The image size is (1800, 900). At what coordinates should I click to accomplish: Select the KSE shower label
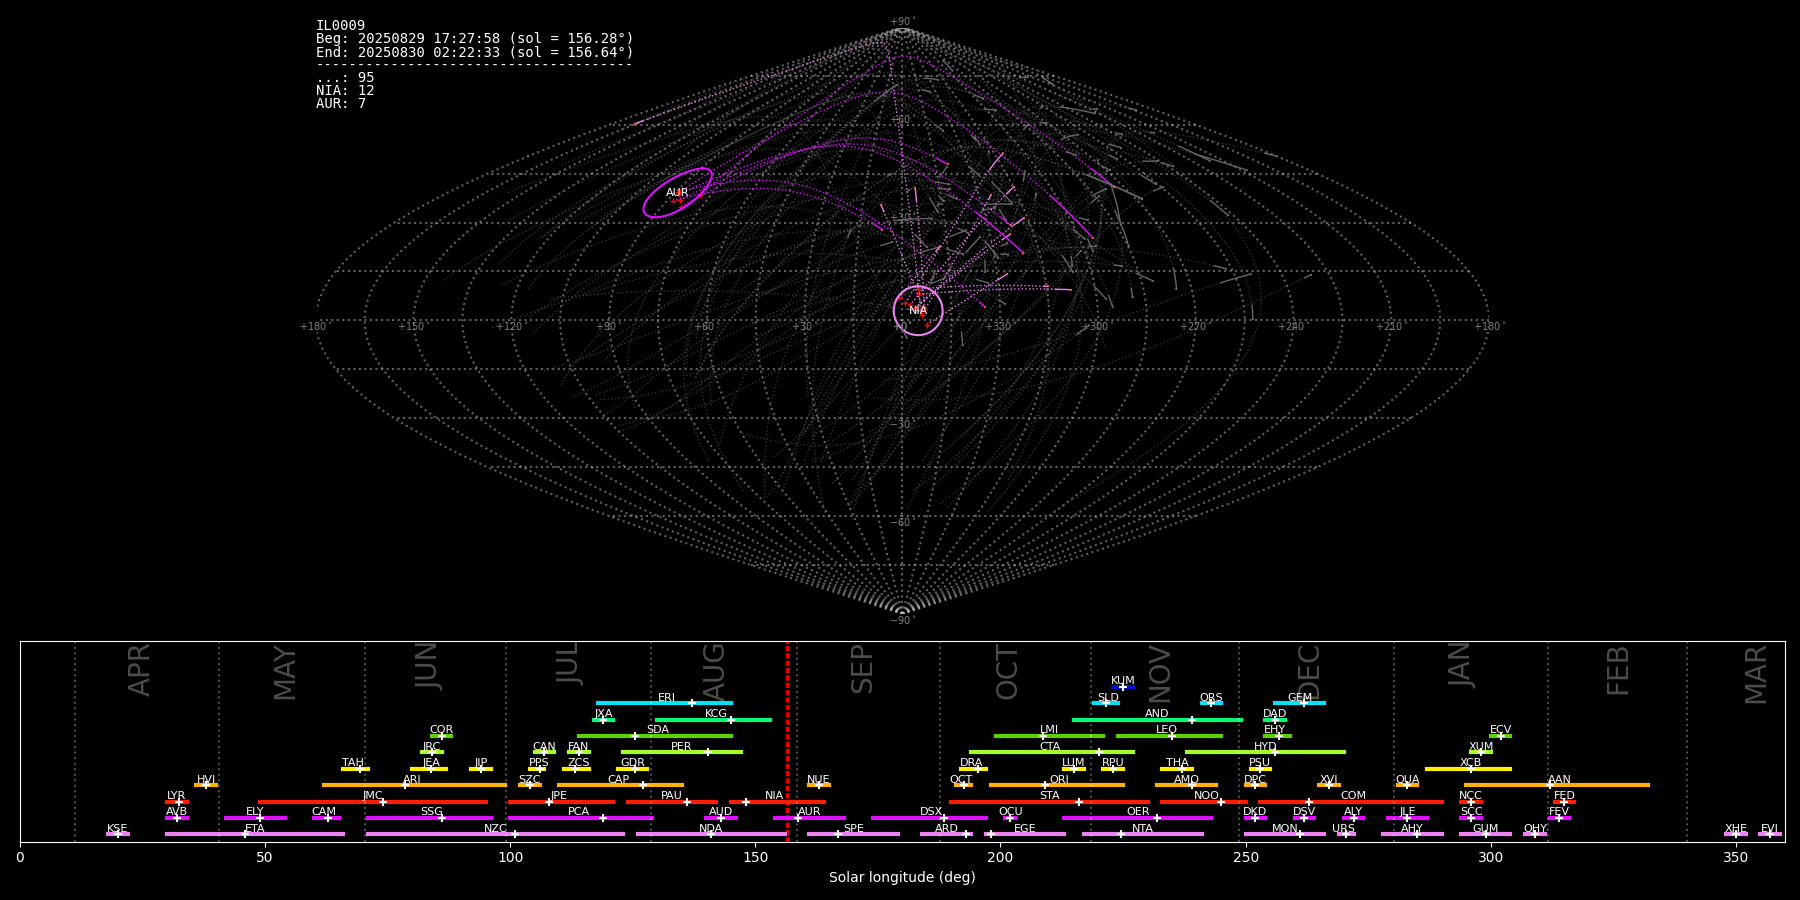coord(117,829)
